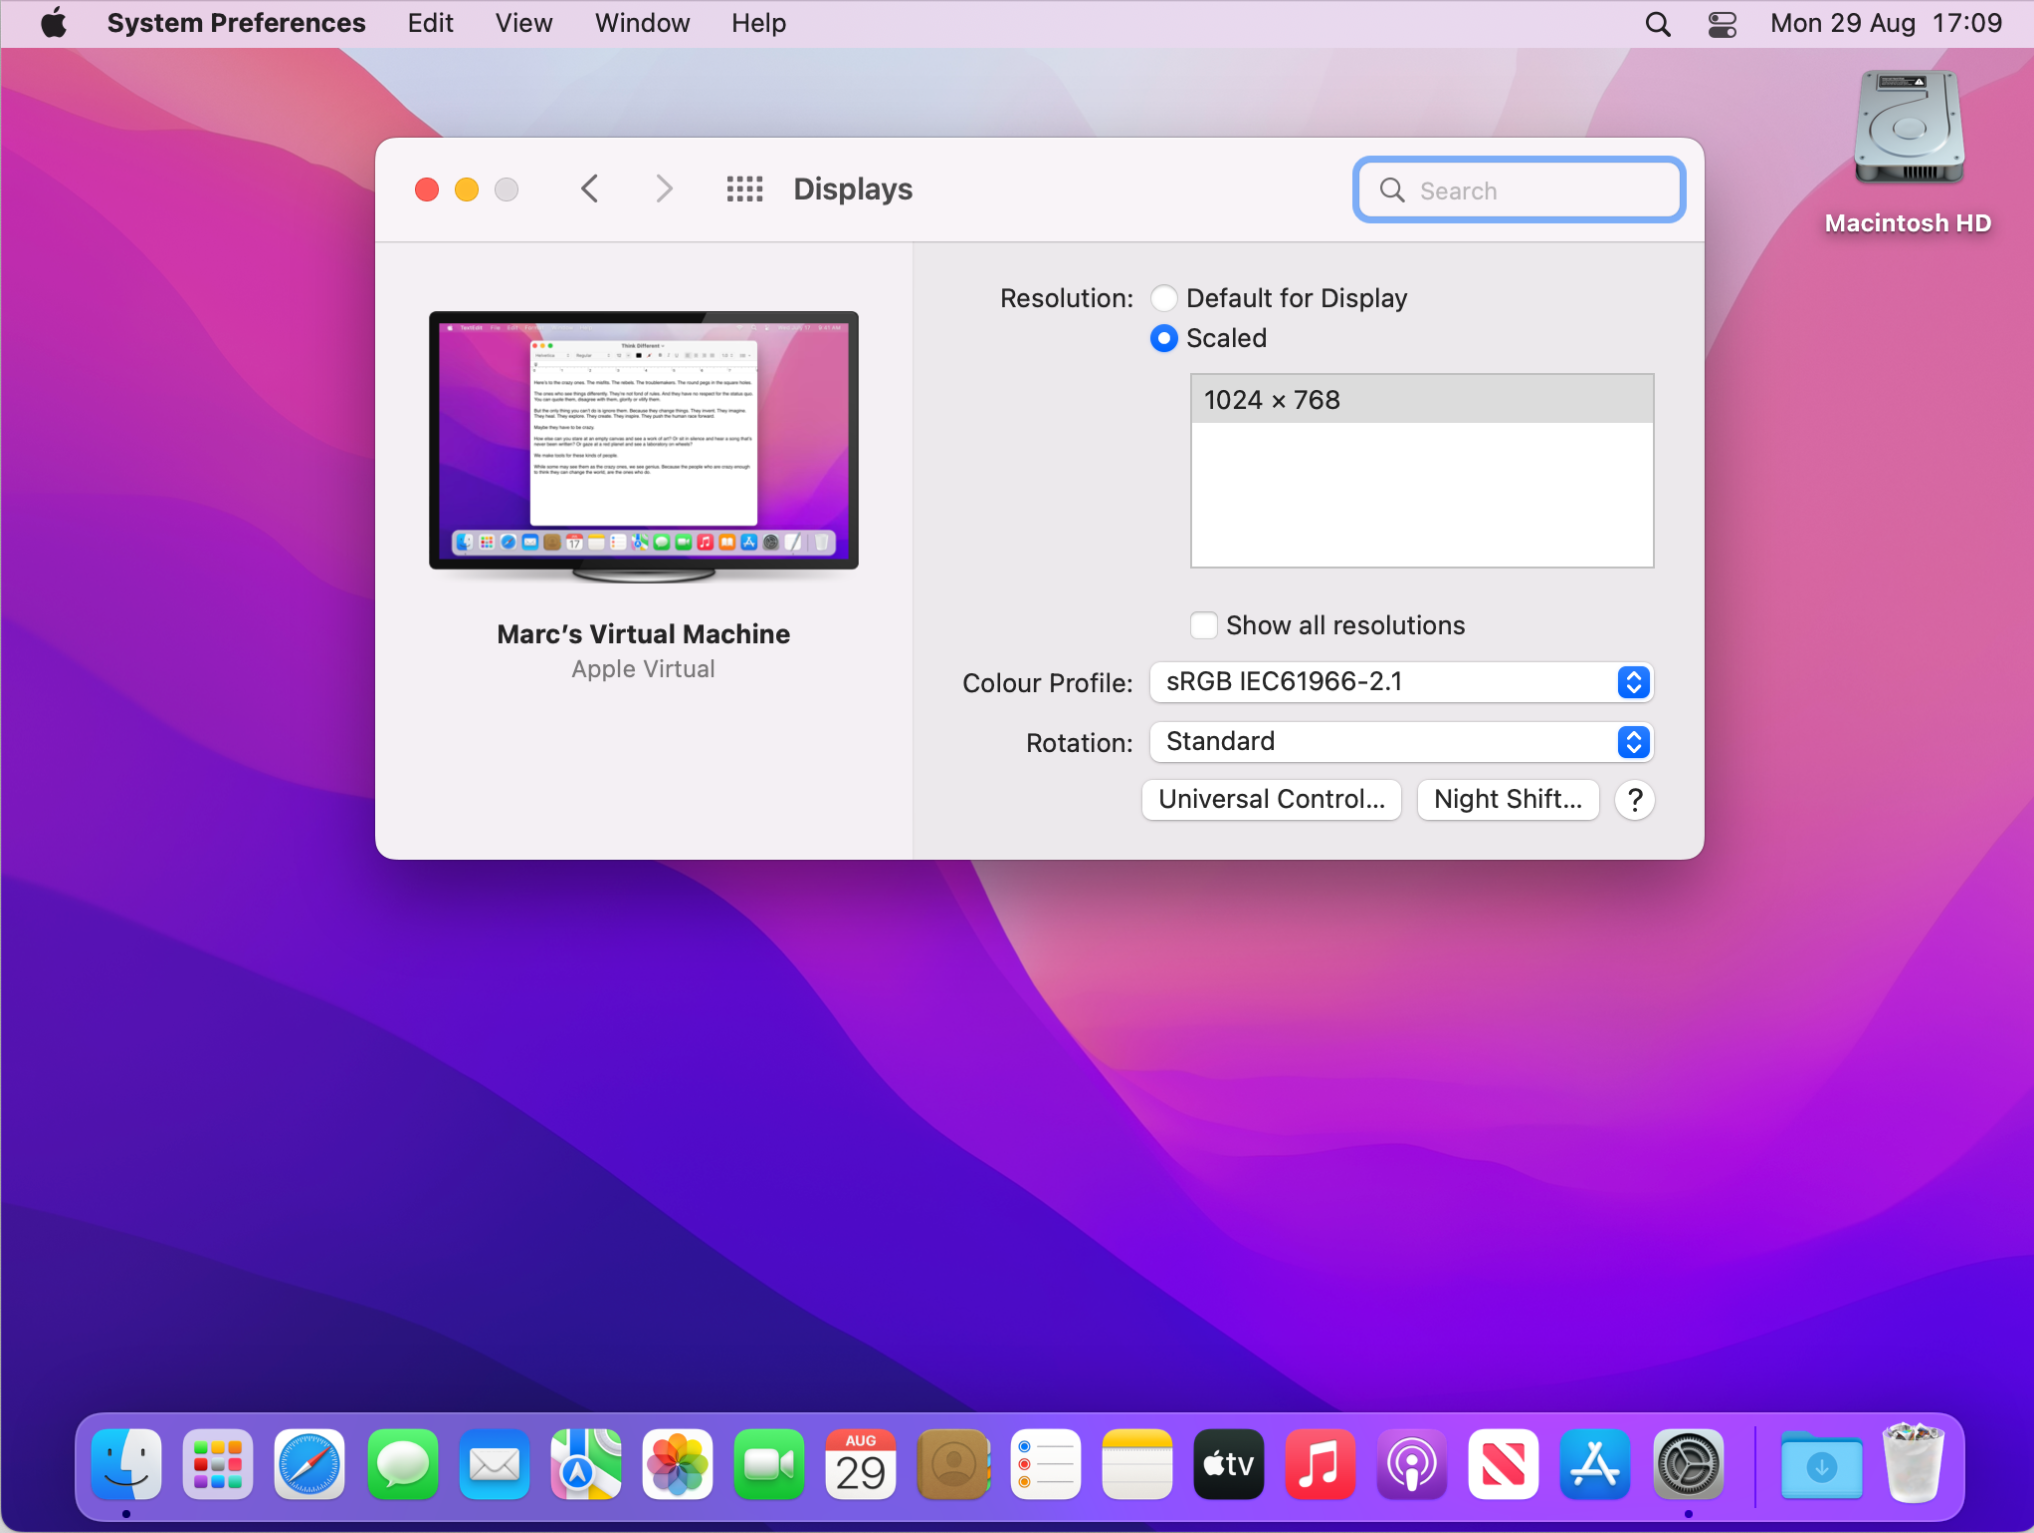The width and height of the screenshot is (2034, 1533).
Task: Close the Displays window
Action: [427, 189]
